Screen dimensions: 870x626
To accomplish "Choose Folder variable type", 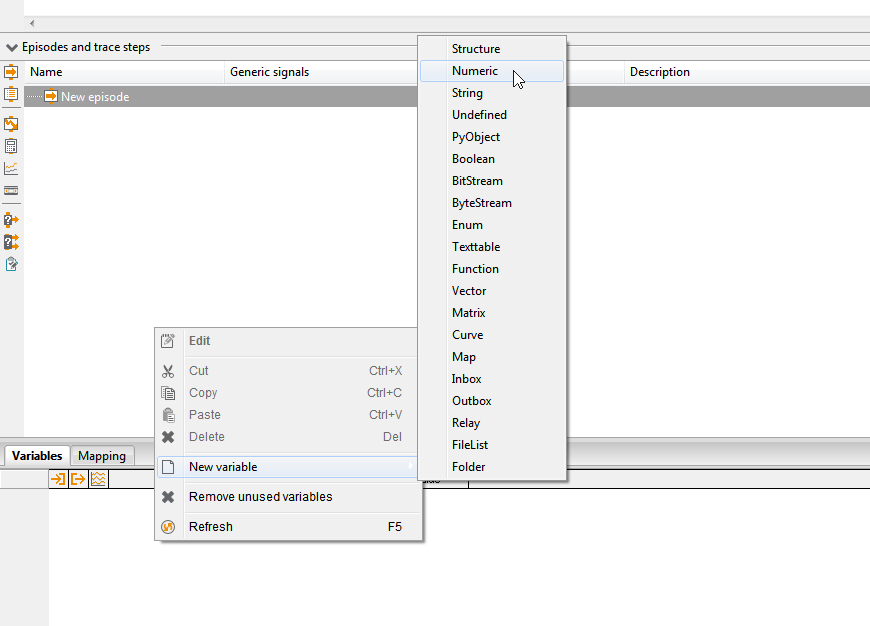I will pyautogui.click(x=492, y=467).
